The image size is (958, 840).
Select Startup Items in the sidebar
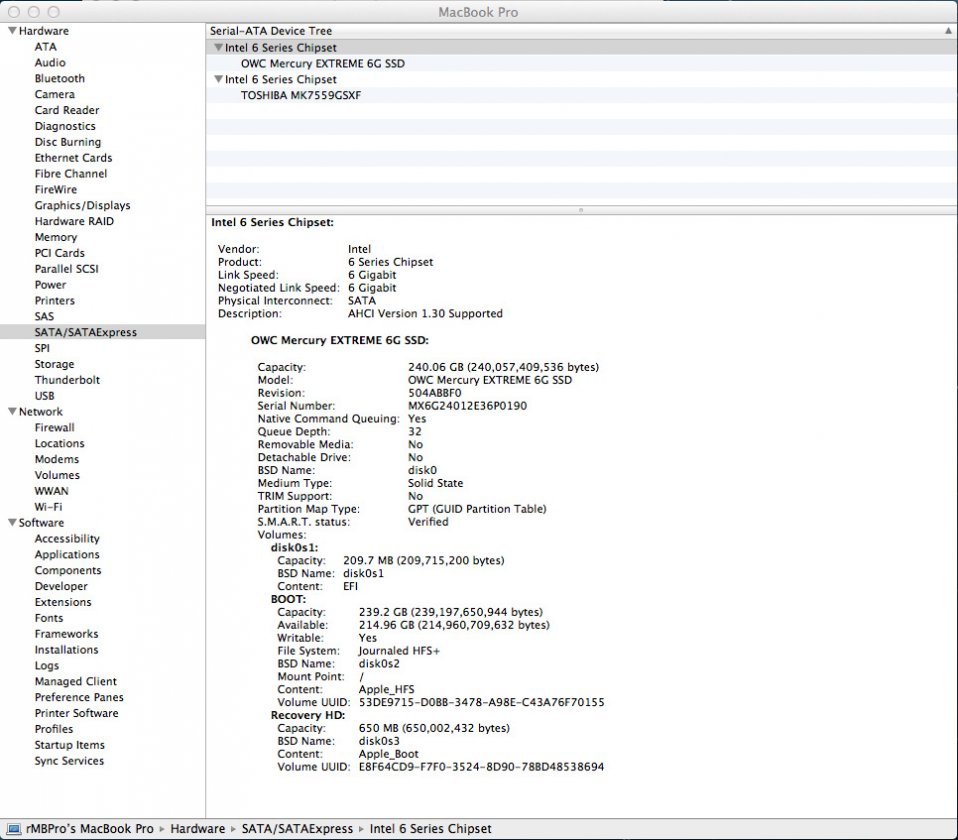pos(70,746)
